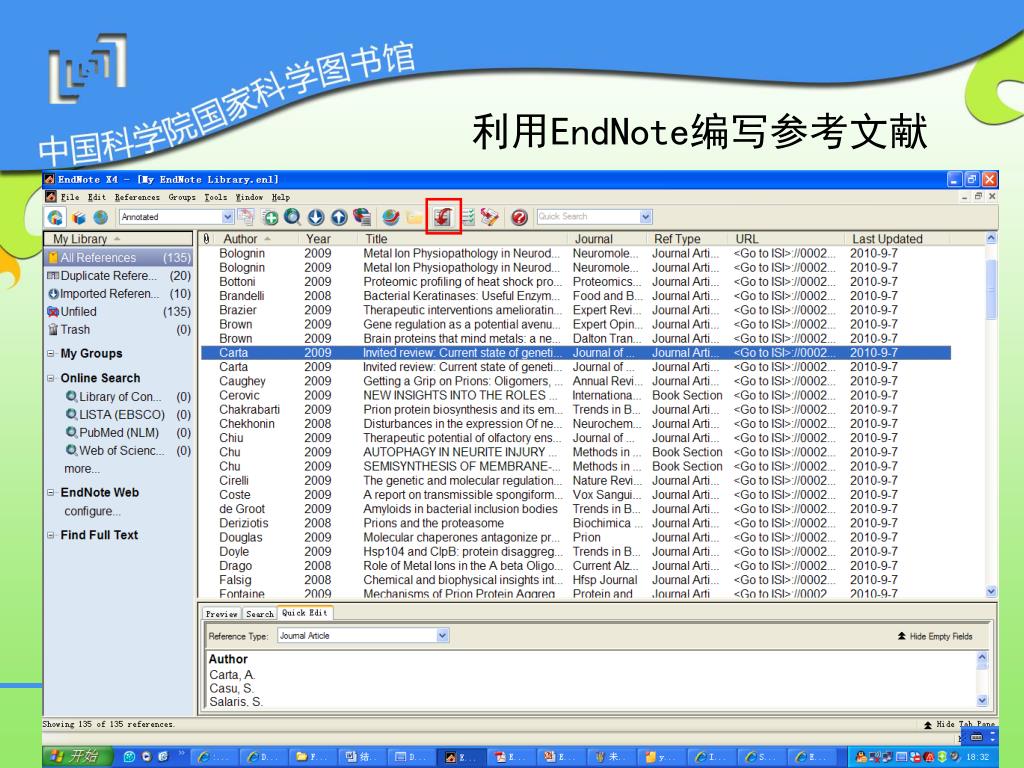The image size is (1024, 768).
Task: Collapse the My Groups section
Action: click(51, 353)
